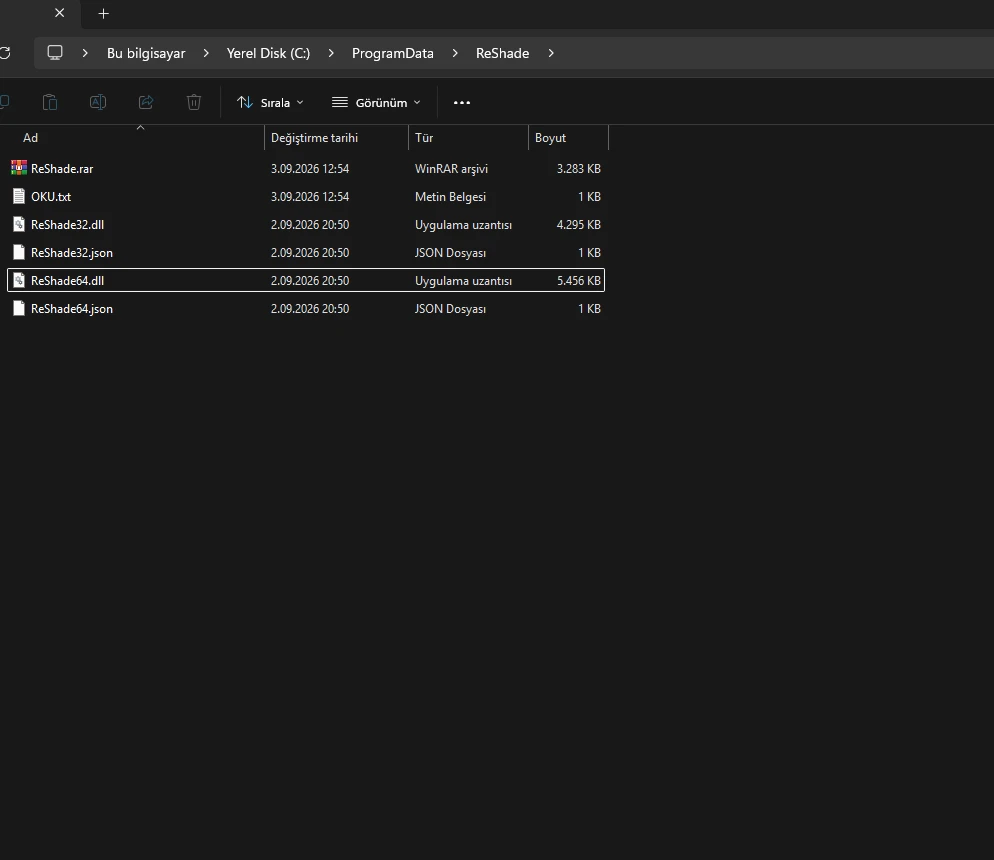
Task: Select the file name ReShade64.dll
Action: pos(67,280)
